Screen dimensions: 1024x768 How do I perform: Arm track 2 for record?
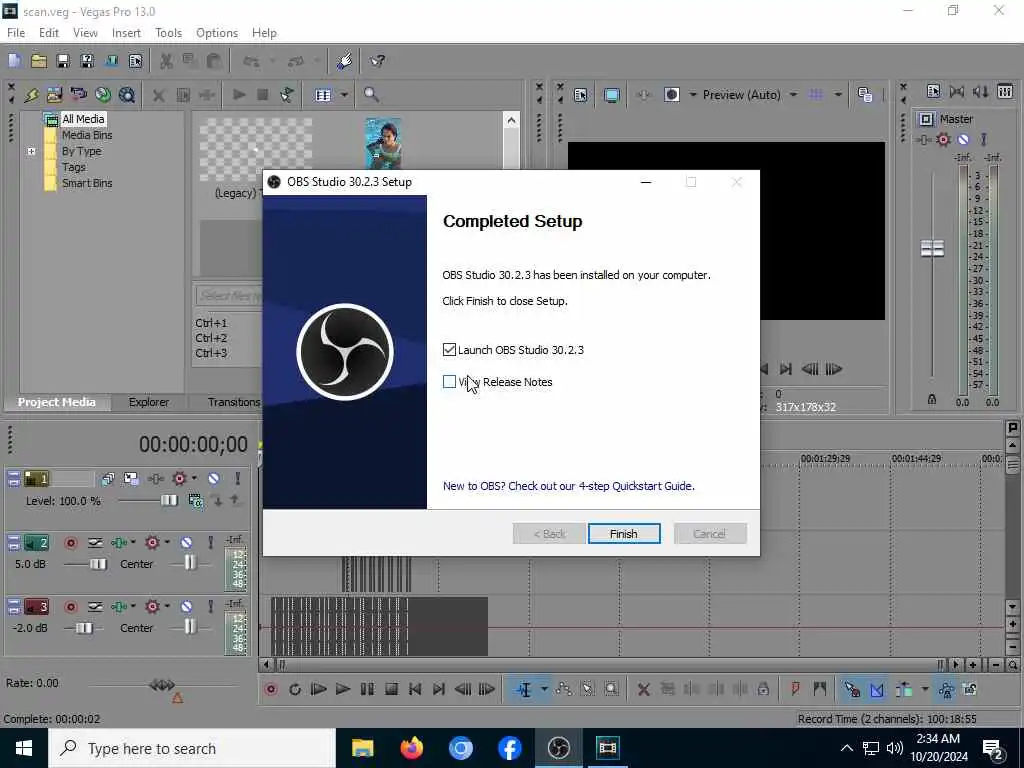click(71, 543)
